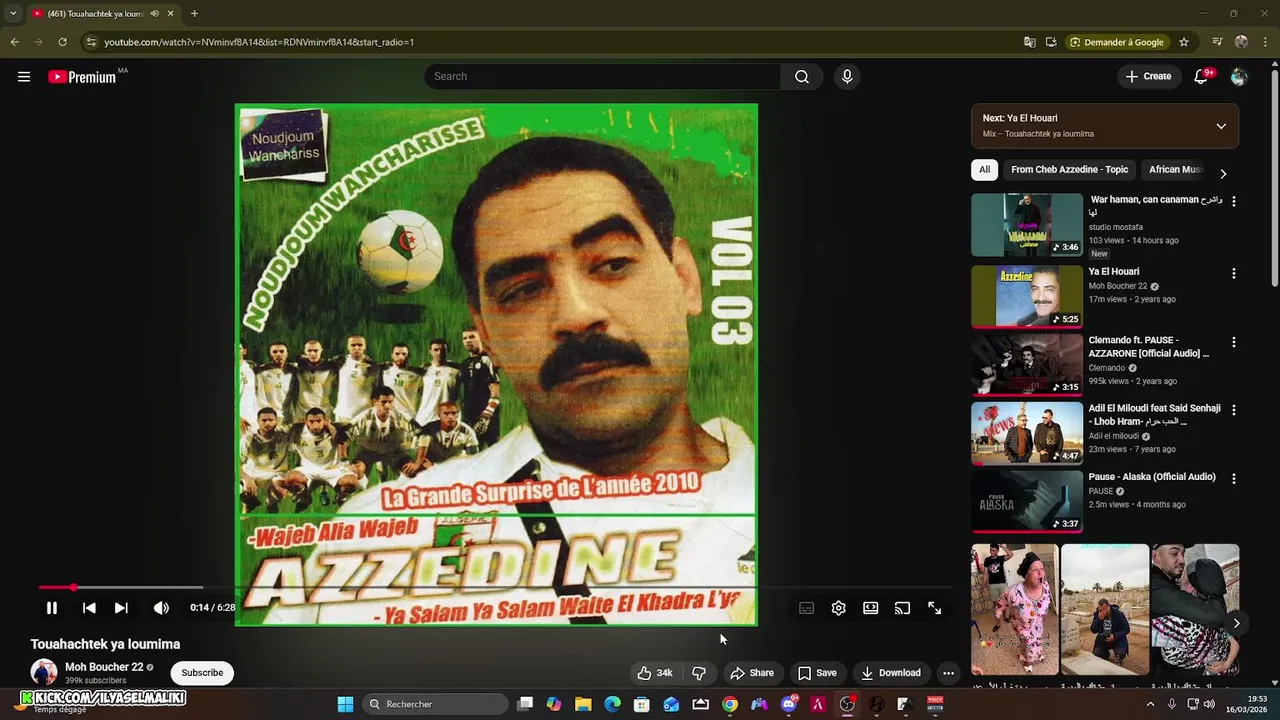
Task: Open Chrome three-dot menu
Action: 1266,42
